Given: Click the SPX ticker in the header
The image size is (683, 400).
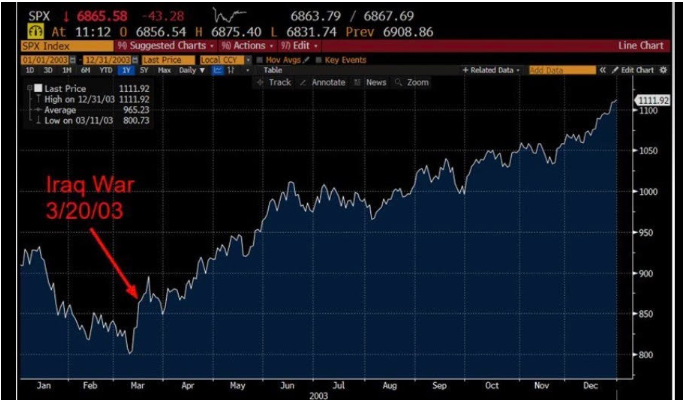Looking at the screenshot, I should pyautogui.click(x=39, y=17).
